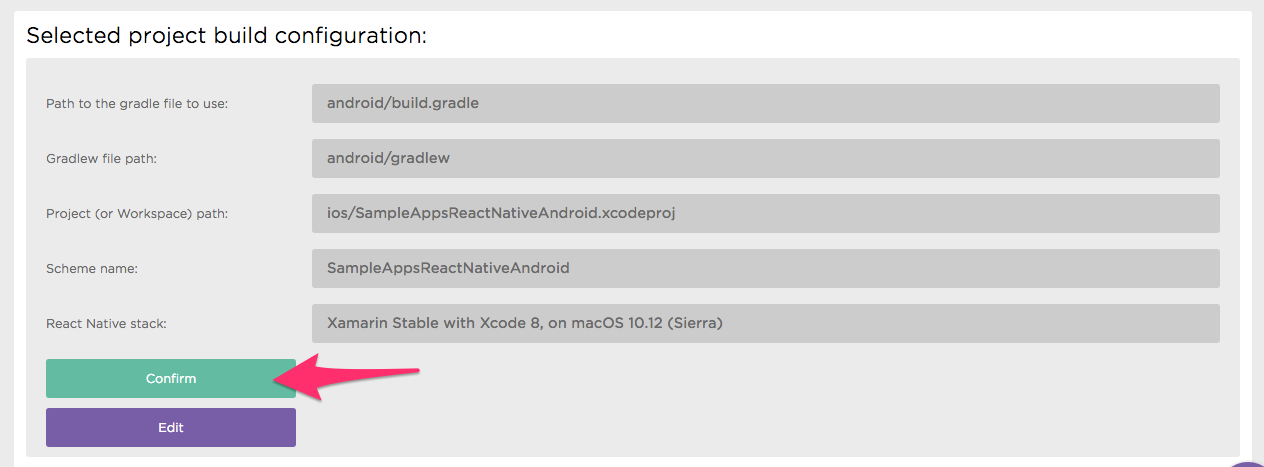Image resolution: width=1264 pixels, height=467 pixels.
Task: Click the green Confirm button
Action: (171, 378)
